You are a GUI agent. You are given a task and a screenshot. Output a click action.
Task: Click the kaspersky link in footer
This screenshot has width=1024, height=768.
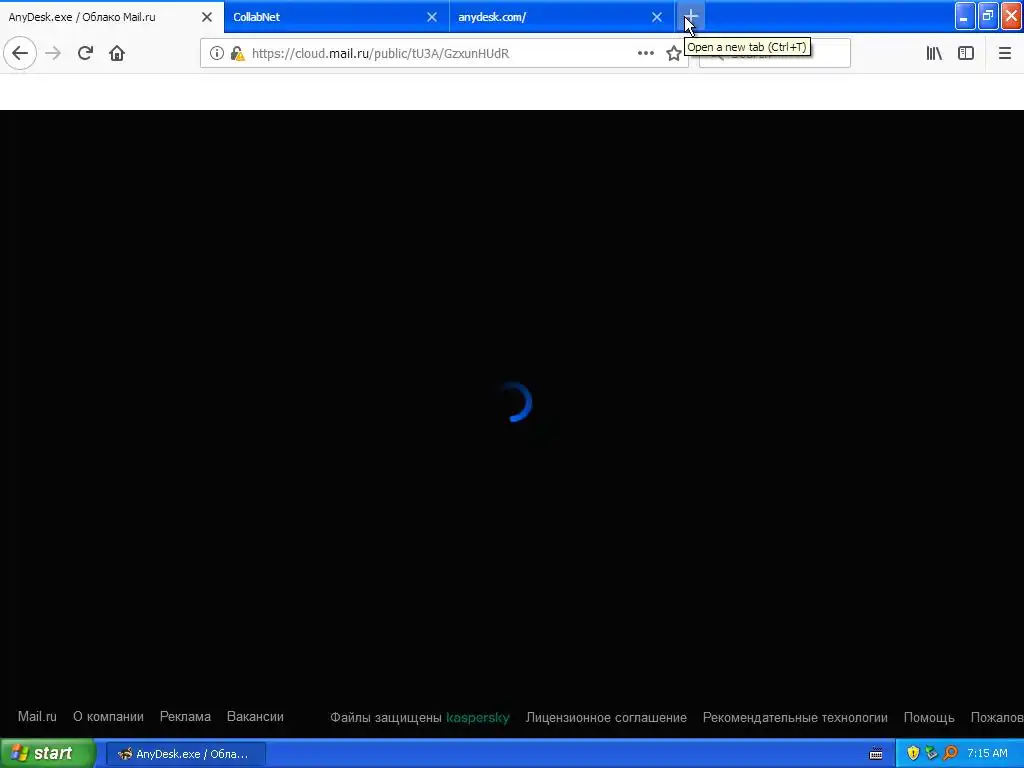point(477,718)
